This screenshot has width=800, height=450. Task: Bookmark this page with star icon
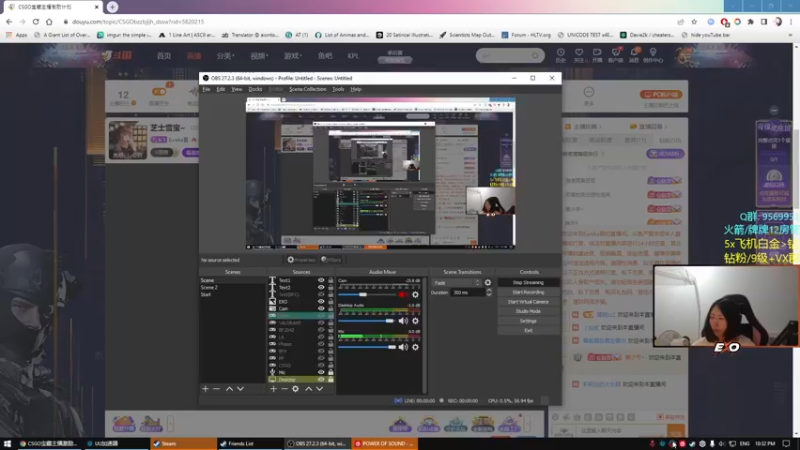(694, 22)
